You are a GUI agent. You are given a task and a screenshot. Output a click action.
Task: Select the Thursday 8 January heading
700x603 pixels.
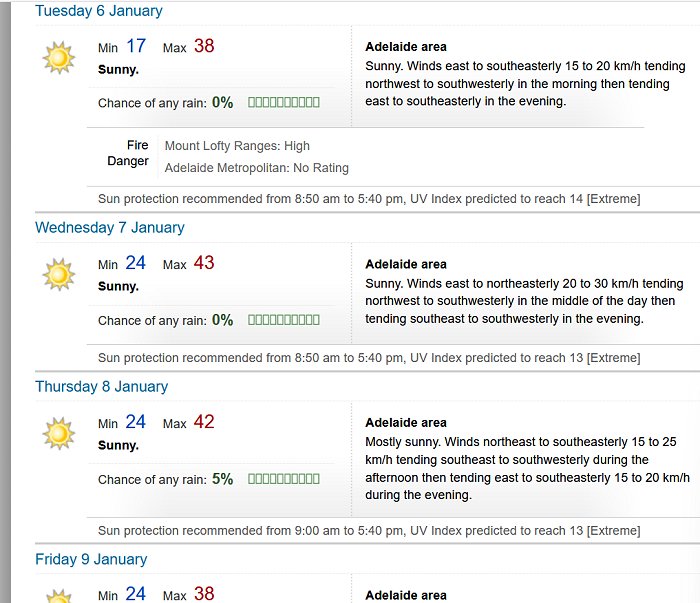102,386
